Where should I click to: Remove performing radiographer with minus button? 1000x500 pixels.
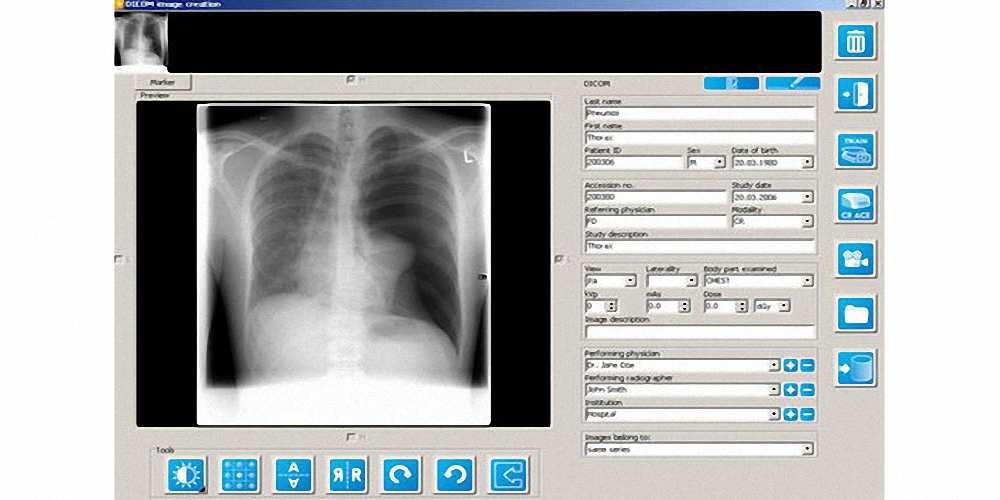click(x=807, y=390)
